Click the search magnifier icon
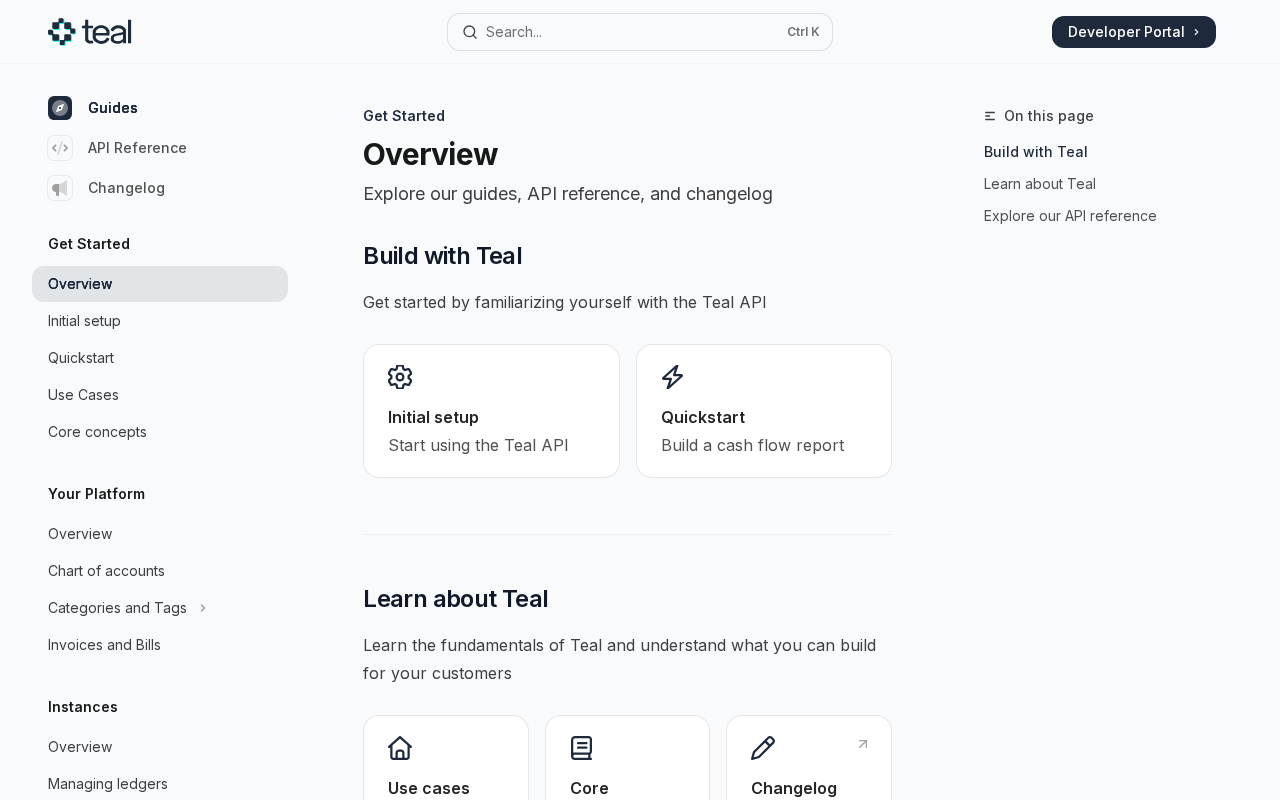This screenshot has width=1280, height=800. pos(470,32)
